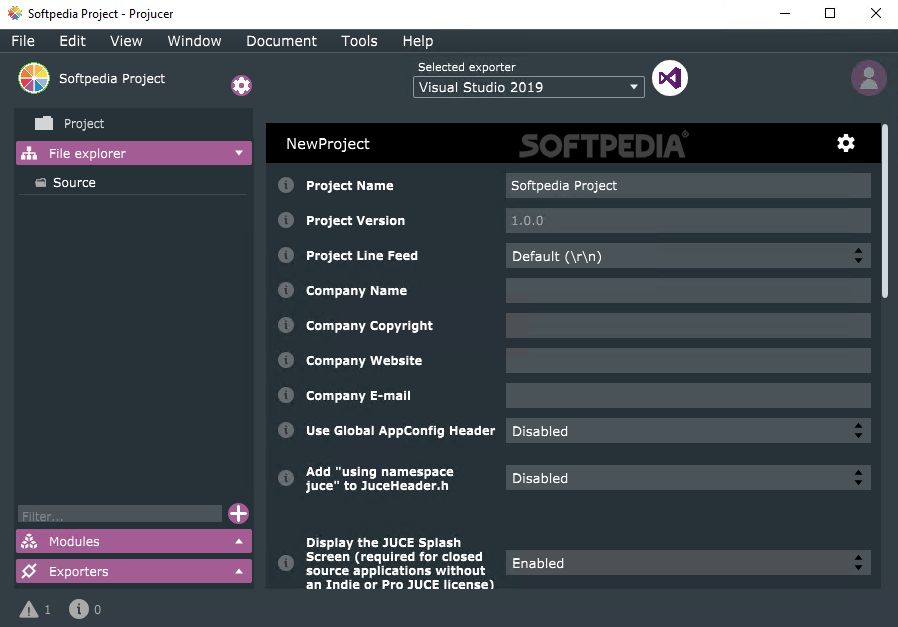Viewport: 898px width, 627px height.
Task: Open the user account avatar
Action: tap(868, 78)
